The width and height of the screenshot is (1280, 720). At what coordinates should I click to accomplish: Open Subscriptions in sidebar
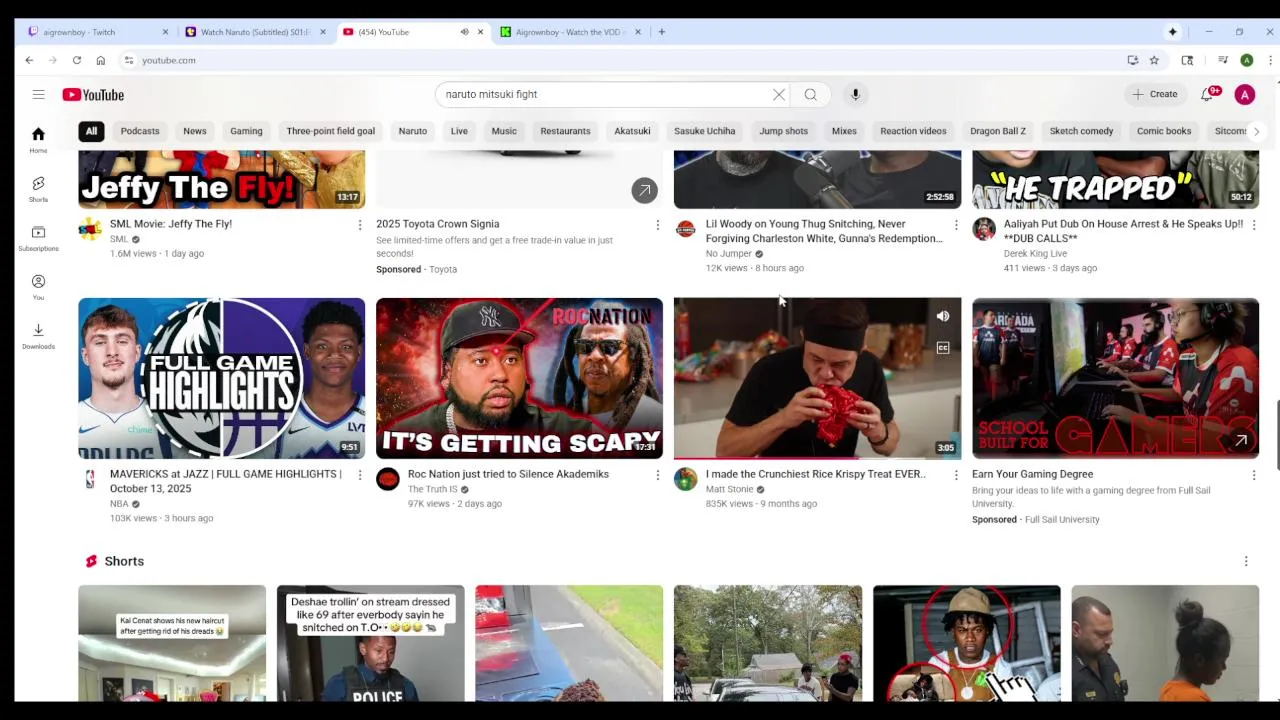38,238
